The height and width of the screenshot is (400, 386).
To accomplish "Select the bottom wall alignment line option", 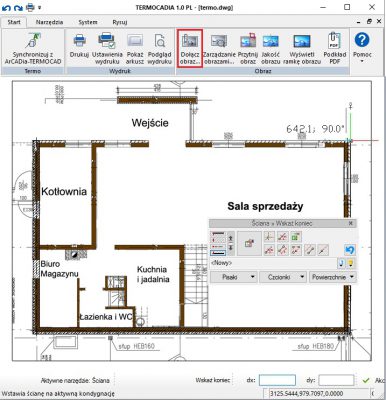I will pyautogui.click(x=218, y=253).
